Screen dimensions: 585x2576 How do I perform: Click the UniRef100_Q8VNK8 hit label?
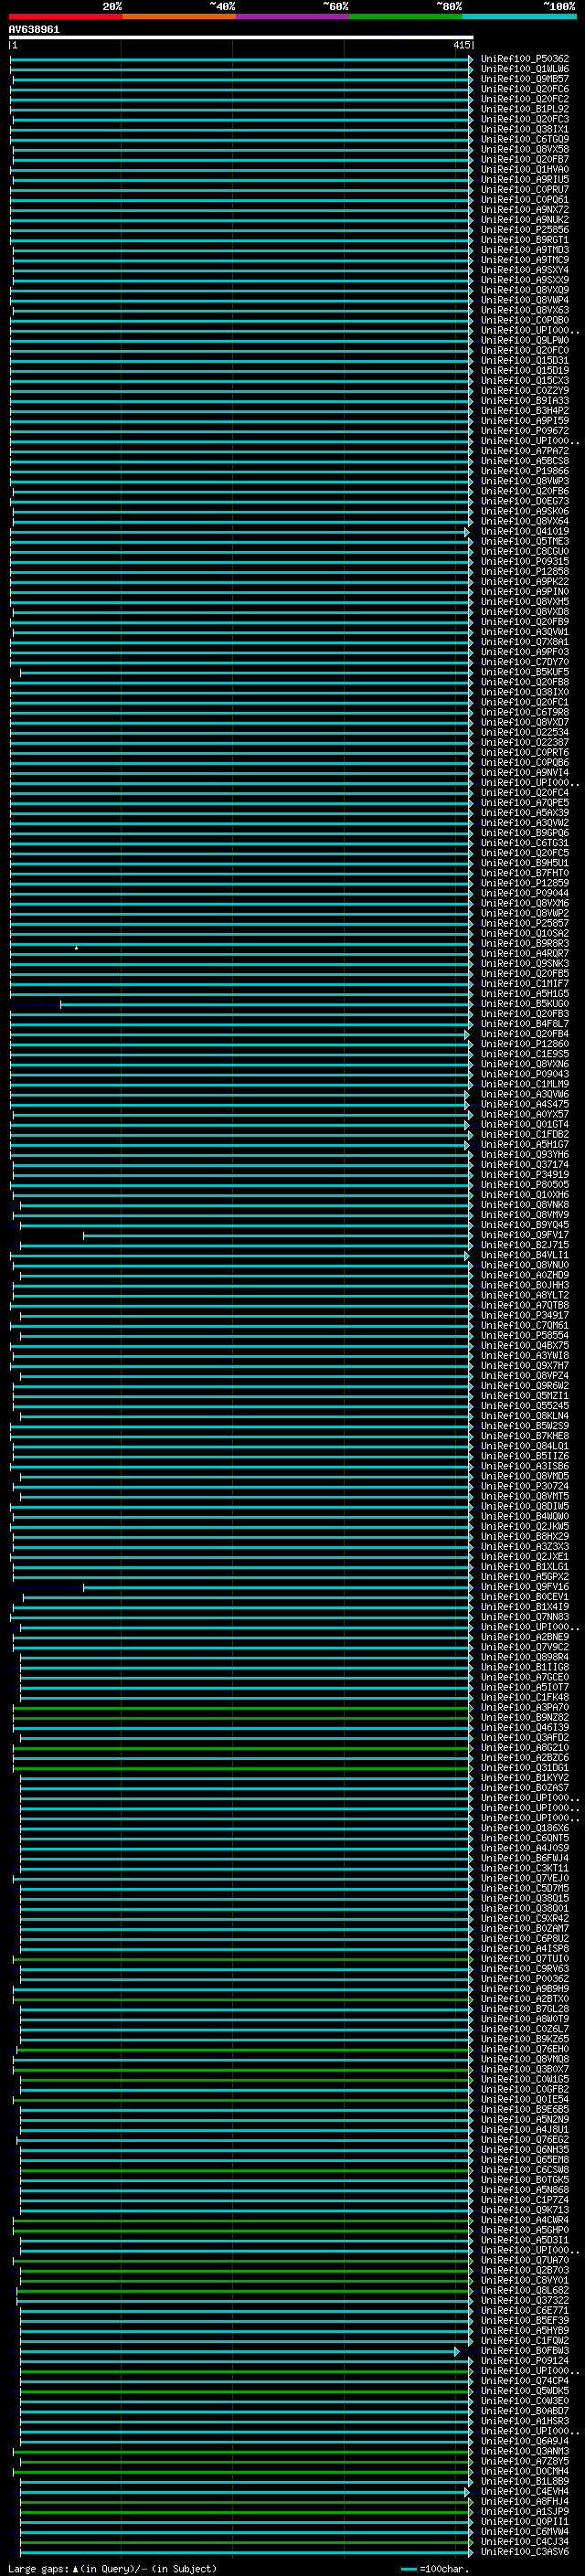(525, 1205)
